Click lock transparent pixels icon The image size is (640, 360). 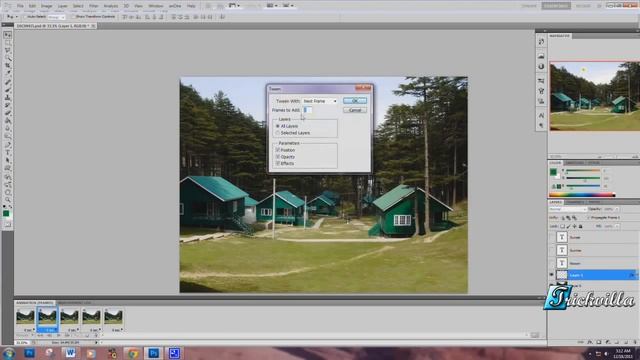tap(562, 227)
